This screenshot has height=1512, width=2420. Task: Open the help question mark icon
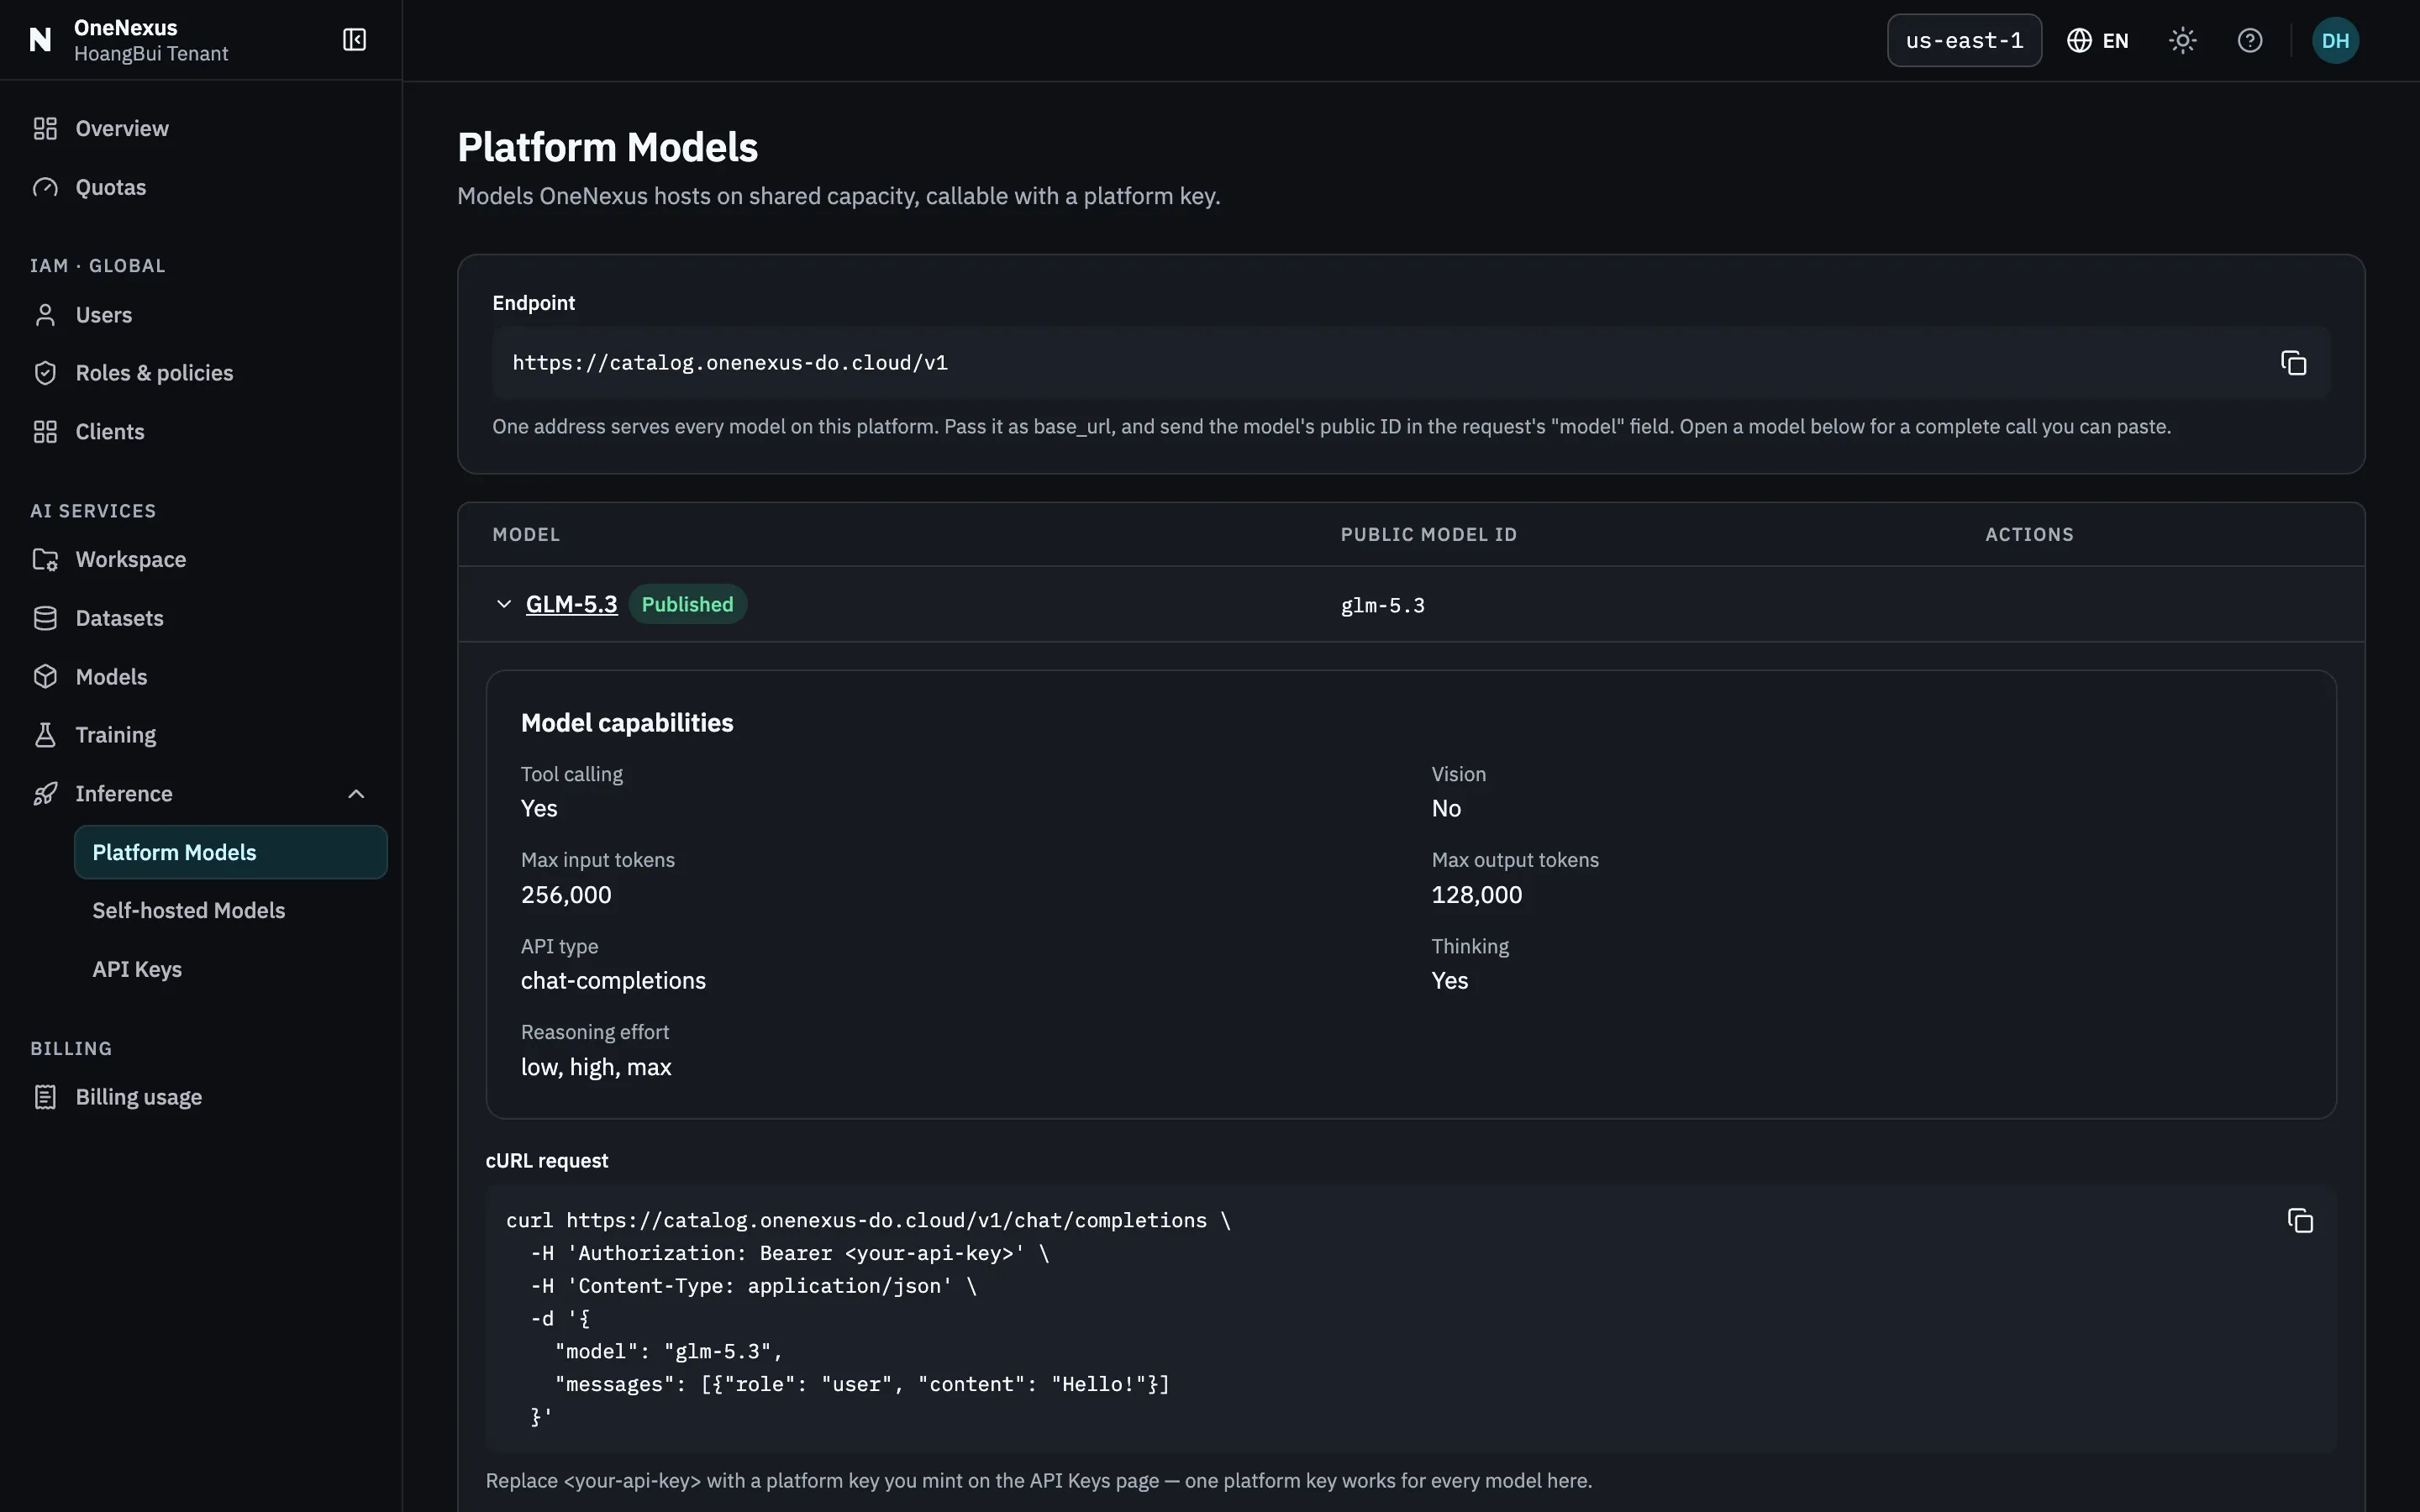2250,40
